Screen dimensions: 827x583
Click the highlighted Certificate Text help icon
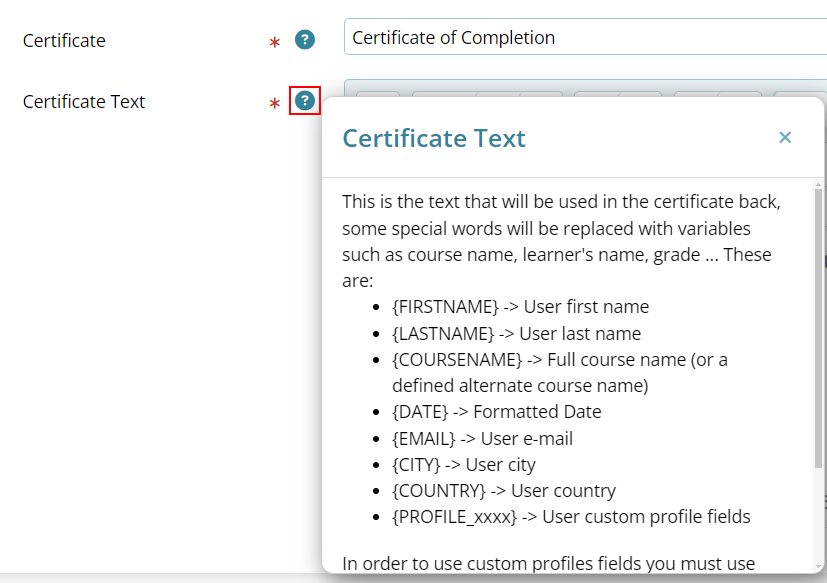click(x=305, y=100)
